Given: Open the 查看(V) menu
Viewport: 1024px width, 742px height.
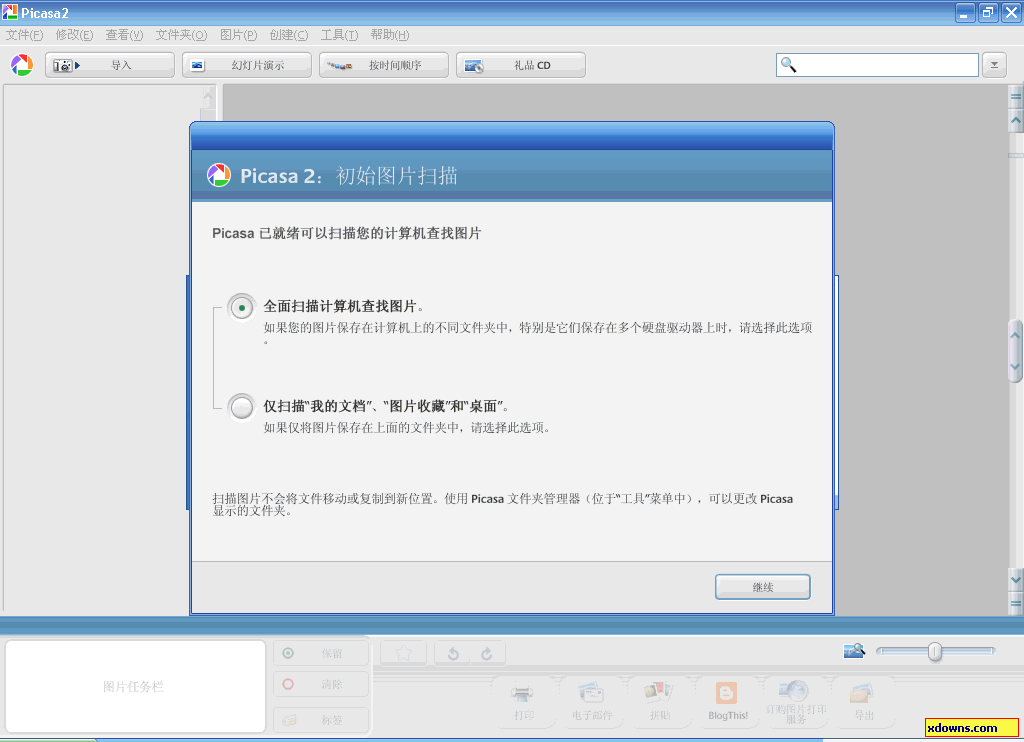Looking at the screenshot, I should click(x=124, y=35).
